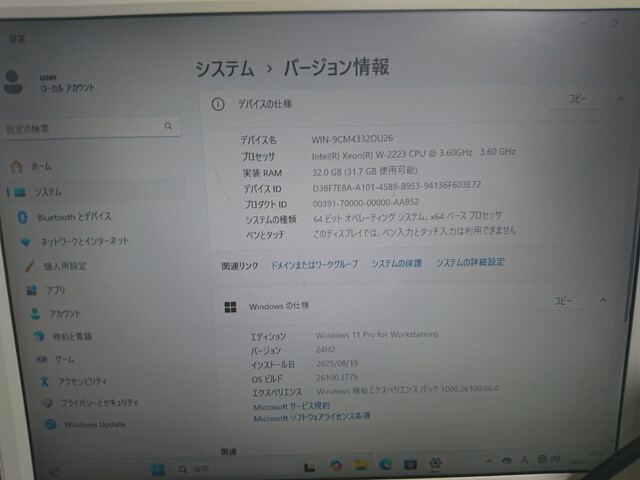
Task: Click the personalization brush icon
Action: pos(29,266)
